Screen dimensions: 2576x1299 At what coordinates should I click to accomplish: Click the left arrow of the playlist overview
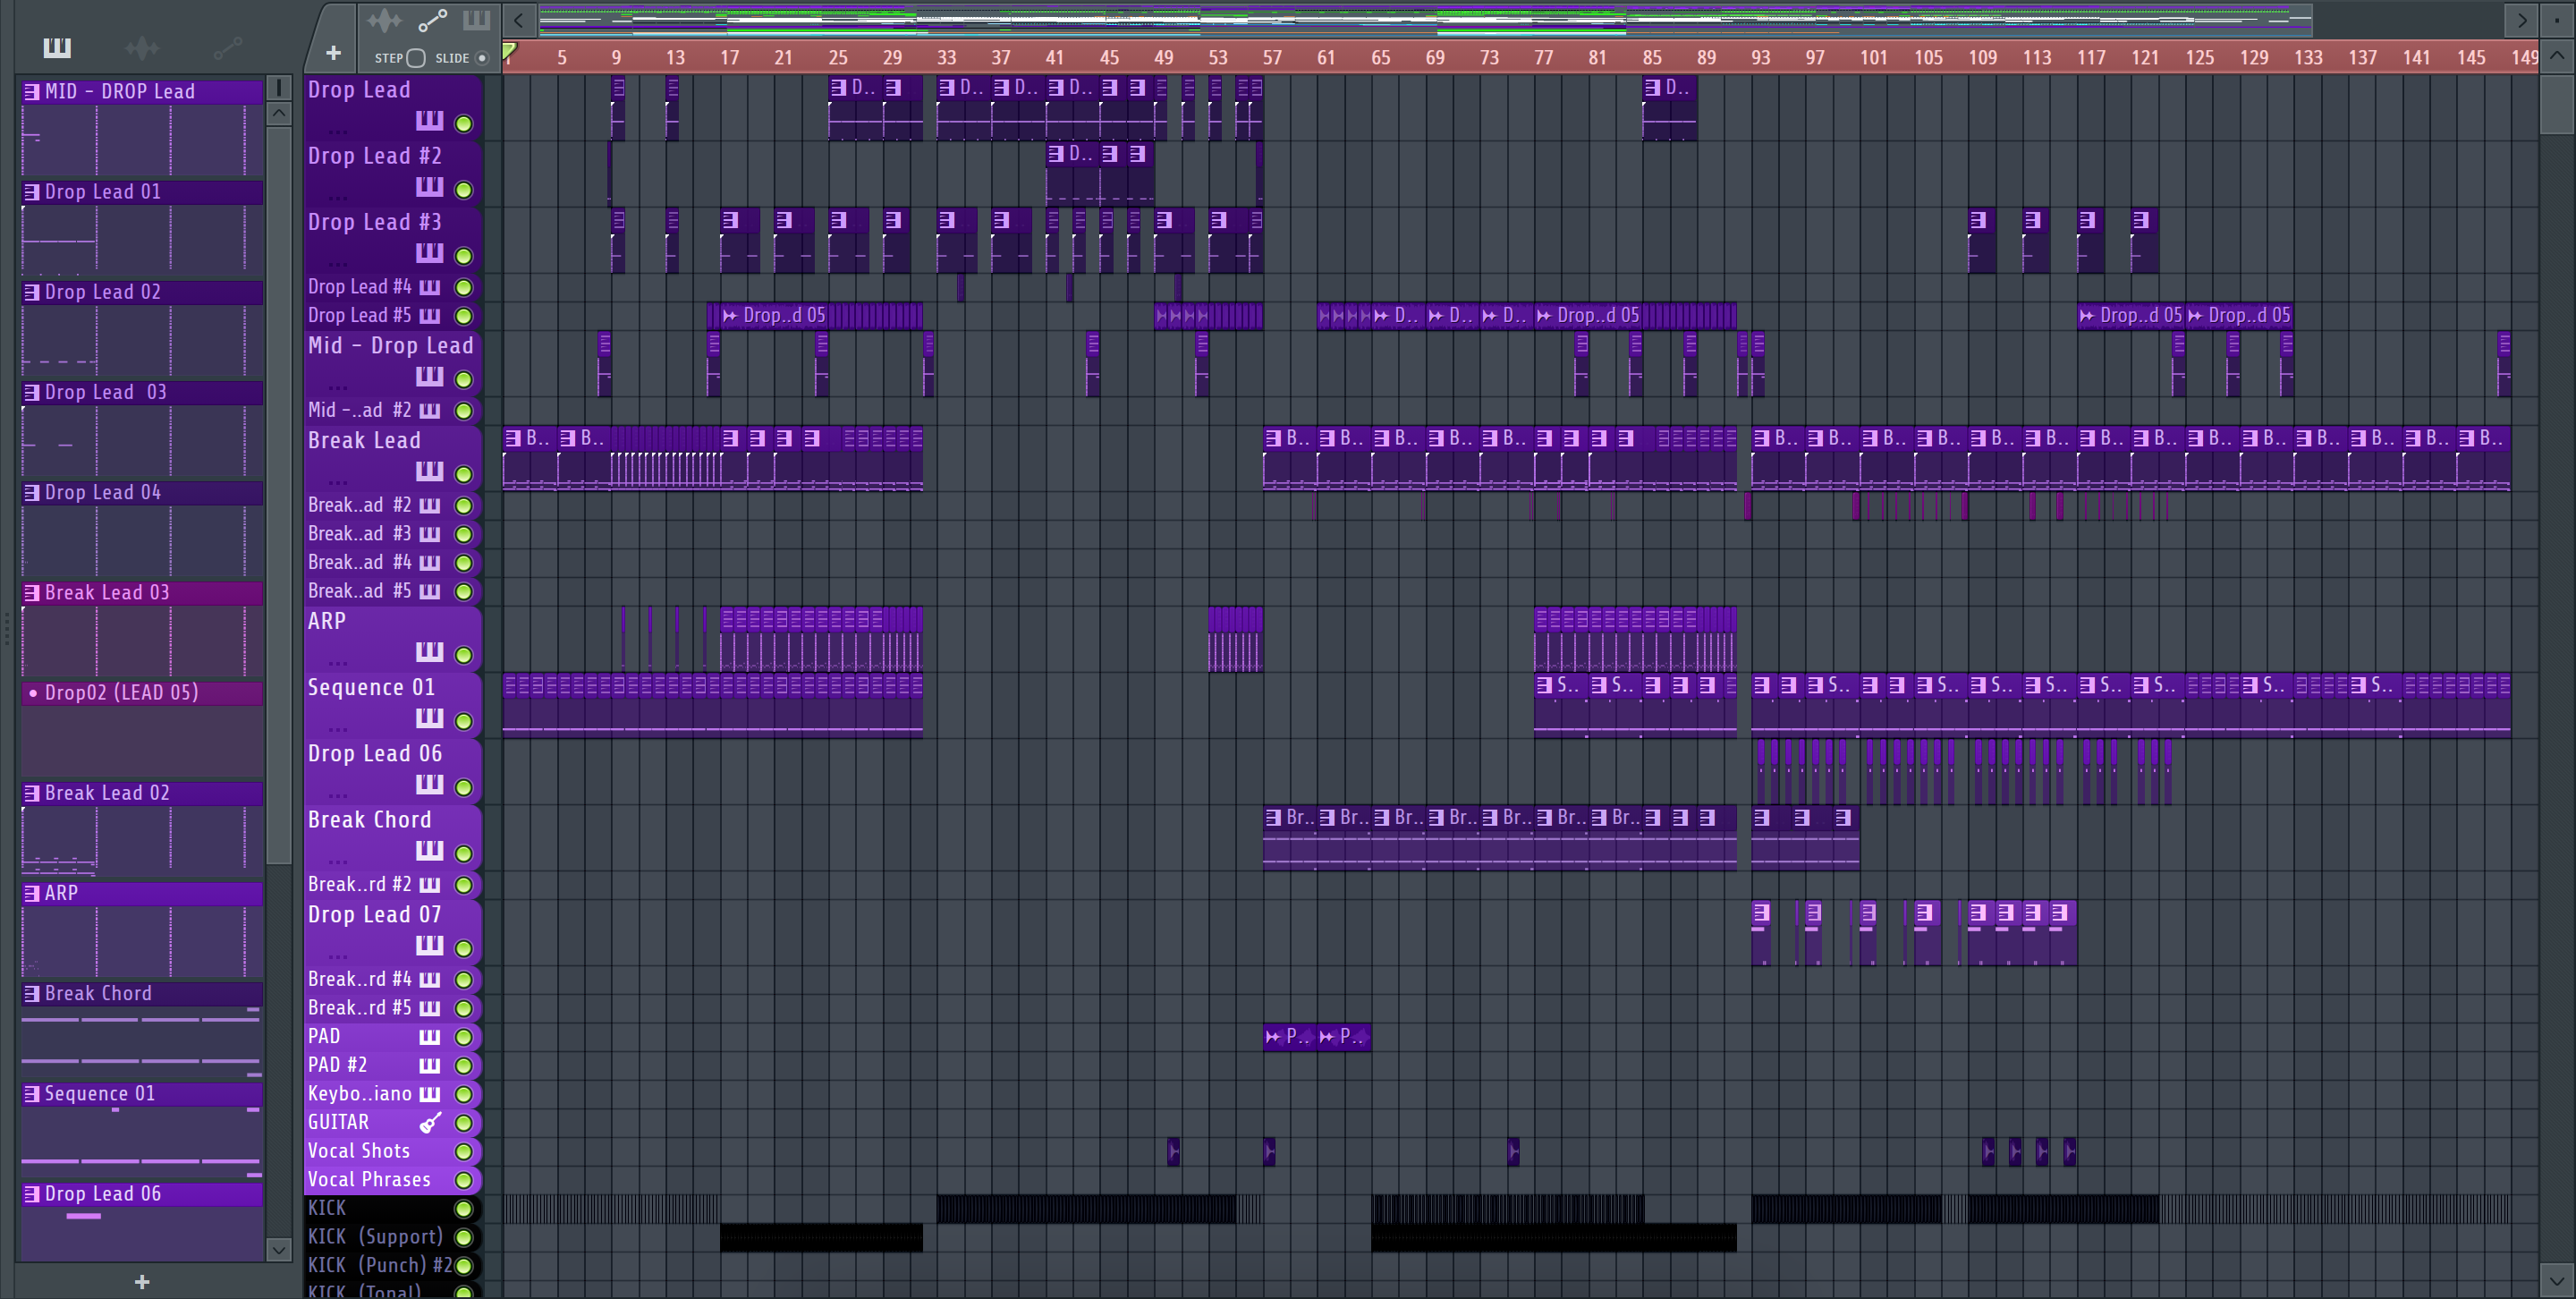[x=518, y=19]
